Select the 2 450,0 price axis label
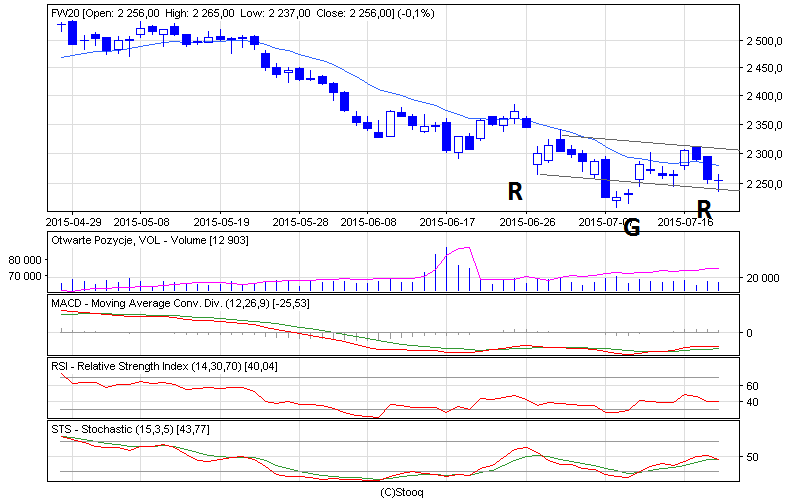 764,68
